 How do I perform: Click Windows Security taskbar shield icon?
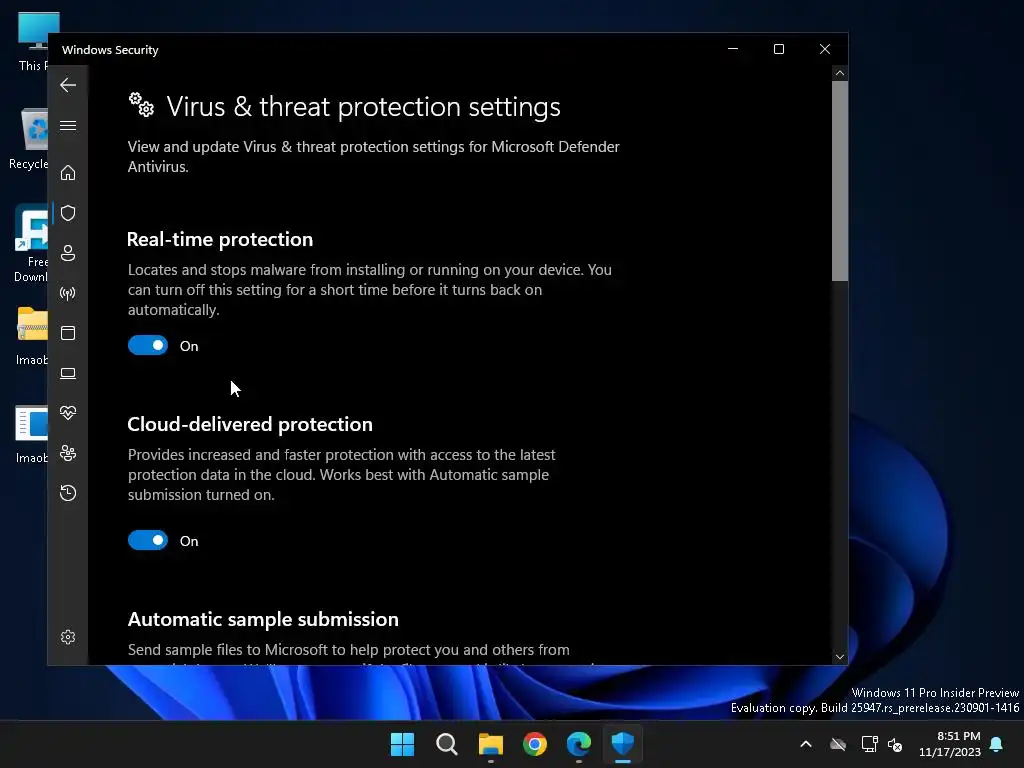pos(623,744)
